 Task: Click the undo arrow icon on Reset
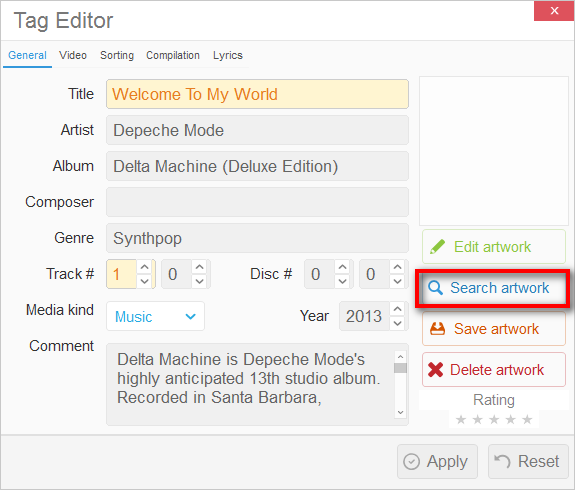click(502, 461)
